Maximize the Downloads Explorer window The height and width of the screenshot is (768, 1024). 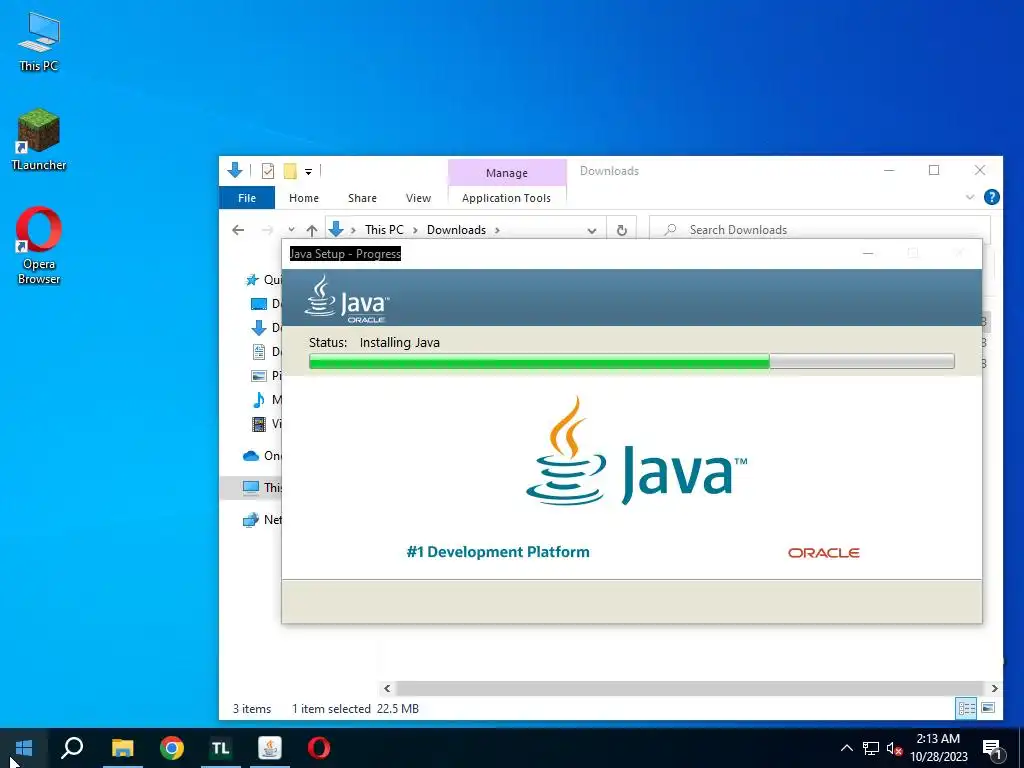[x=934, y=170]
